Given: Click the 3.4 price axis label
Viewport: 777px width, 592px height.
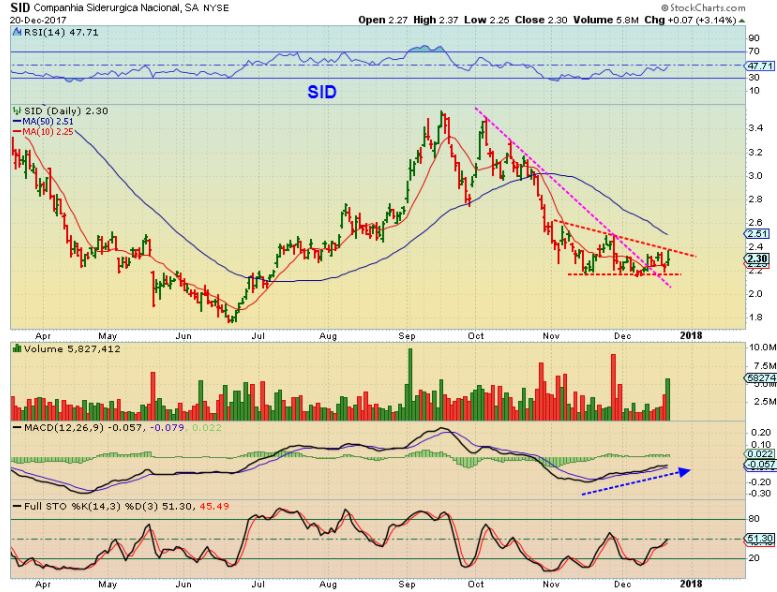Looking at the screenshot, I should click(x=755, y=128).
